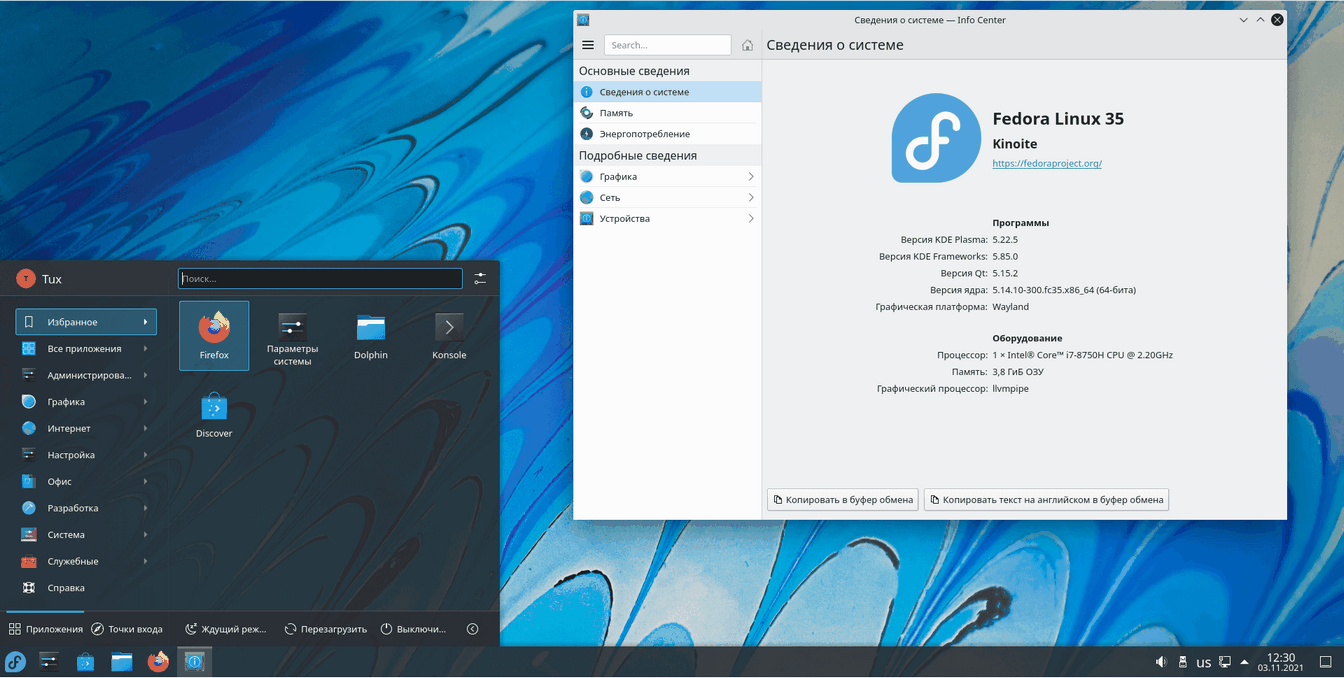Click the home icon in Info Center

(747, 45)
